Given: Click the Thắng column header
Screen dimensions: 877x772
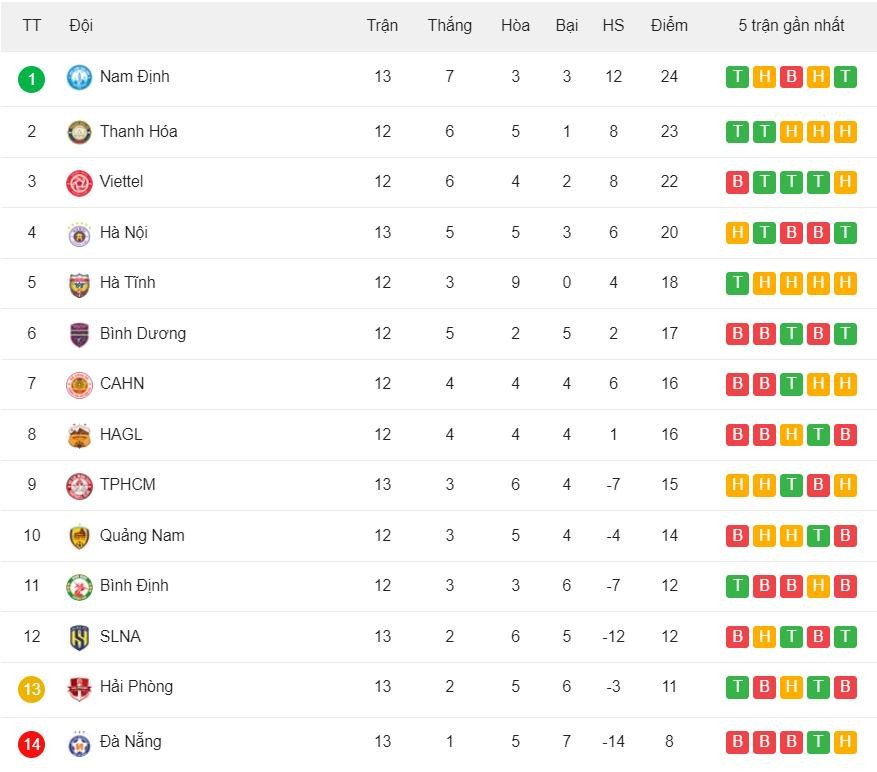Looking at the screenshot, I should 449,25.
